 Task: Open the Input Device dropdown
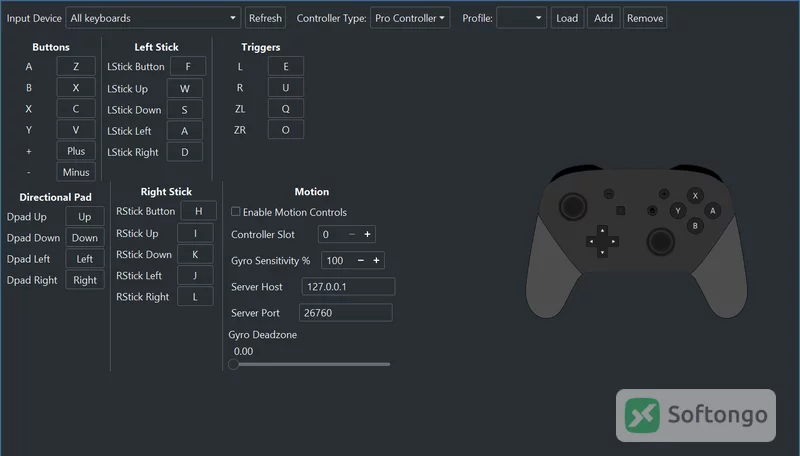(153, 18)
